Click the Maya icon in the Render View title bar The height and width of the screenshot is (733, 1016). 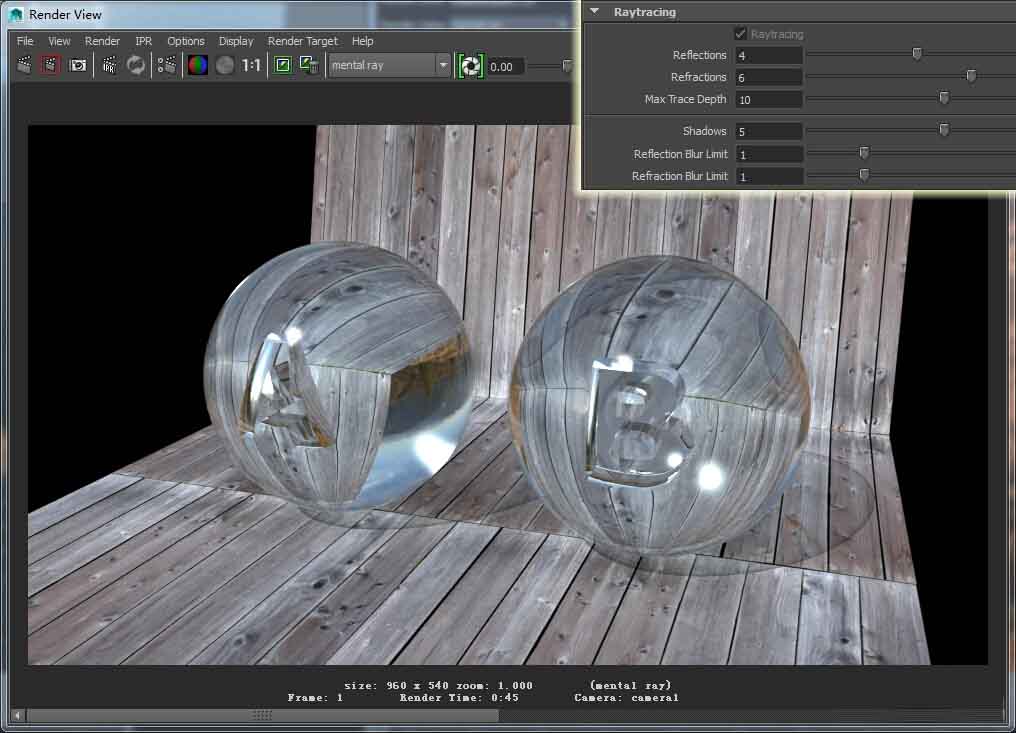coord(16,14)
